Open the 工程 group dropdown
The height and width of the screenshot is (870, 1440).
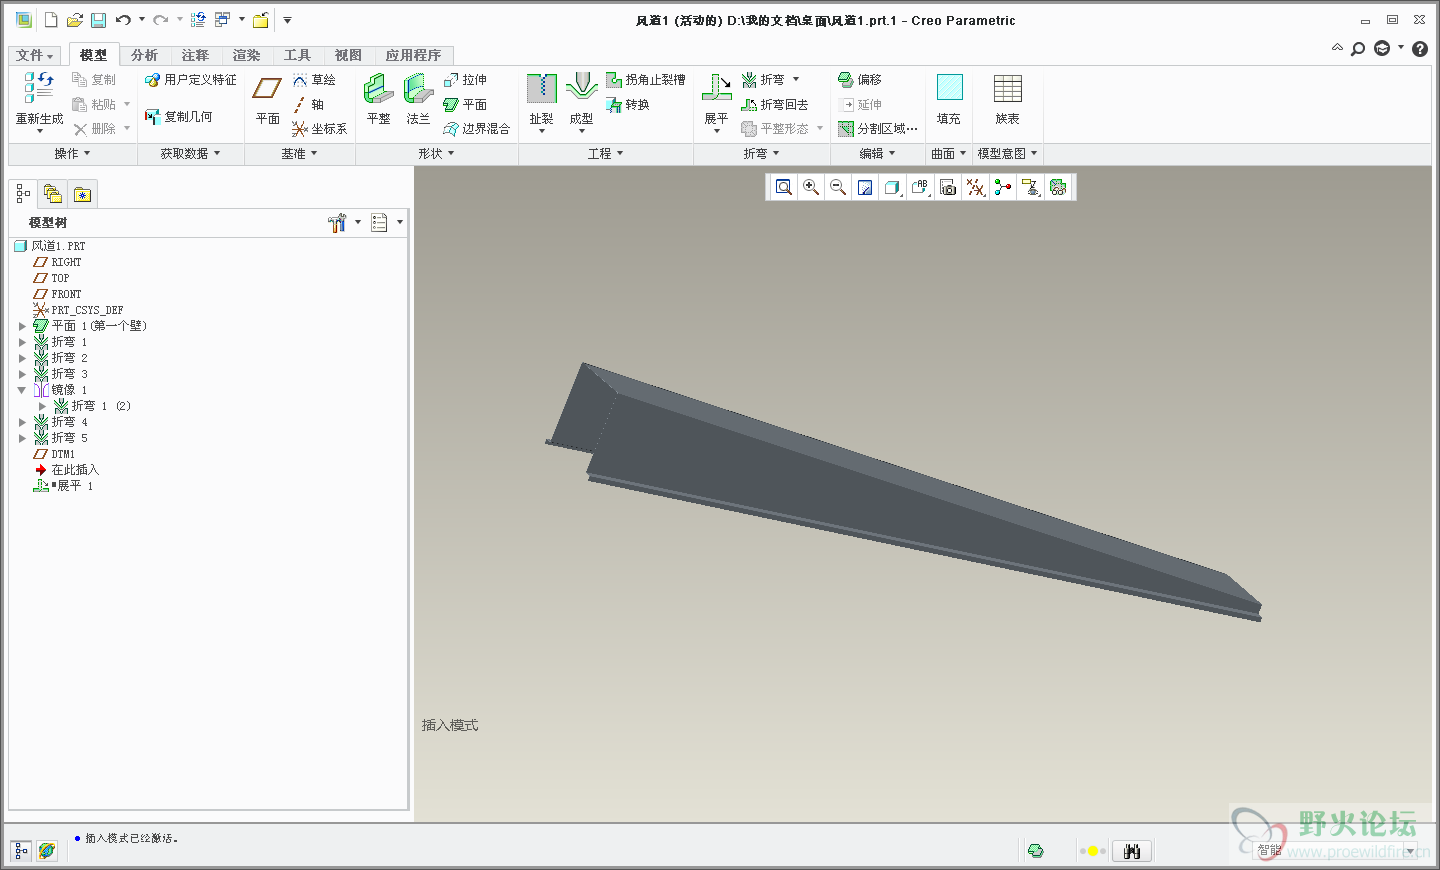tap(605, 154)
